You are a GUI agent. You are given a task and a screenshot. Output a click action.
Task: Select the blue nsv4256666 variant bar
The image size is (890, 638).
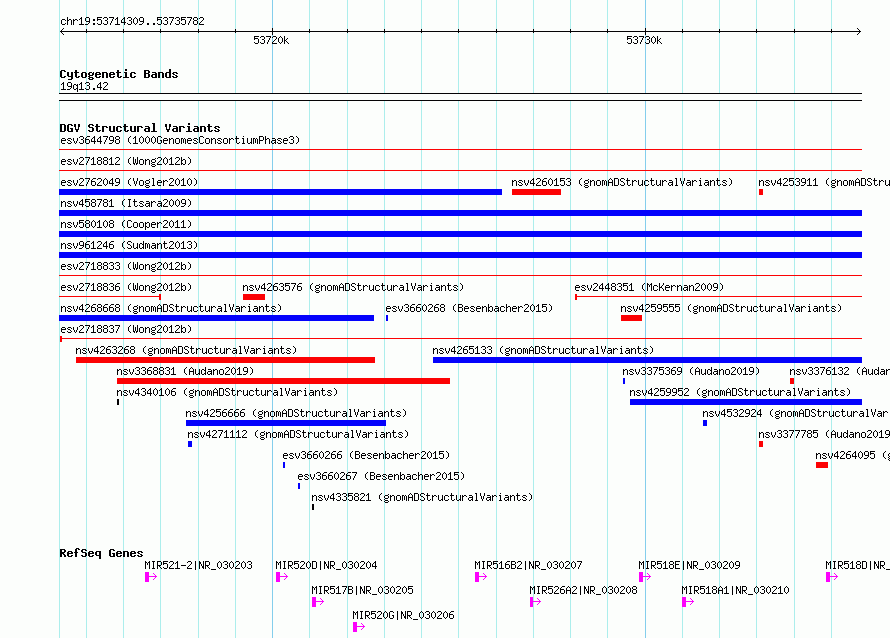(286, 423)
